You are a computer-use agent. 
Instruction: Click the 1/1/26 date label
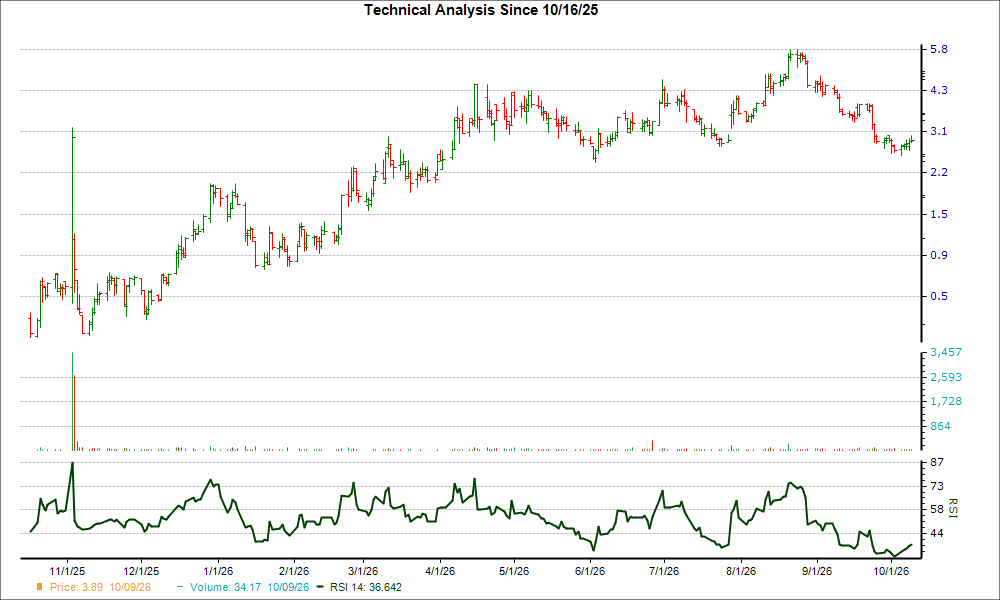point(217,571)
